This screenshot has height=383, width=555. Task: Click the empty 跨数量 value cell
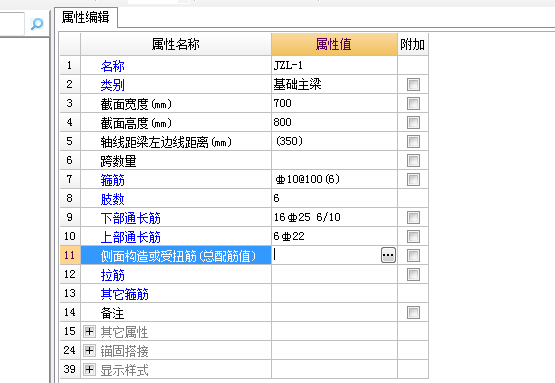click(x=334, y=160)
